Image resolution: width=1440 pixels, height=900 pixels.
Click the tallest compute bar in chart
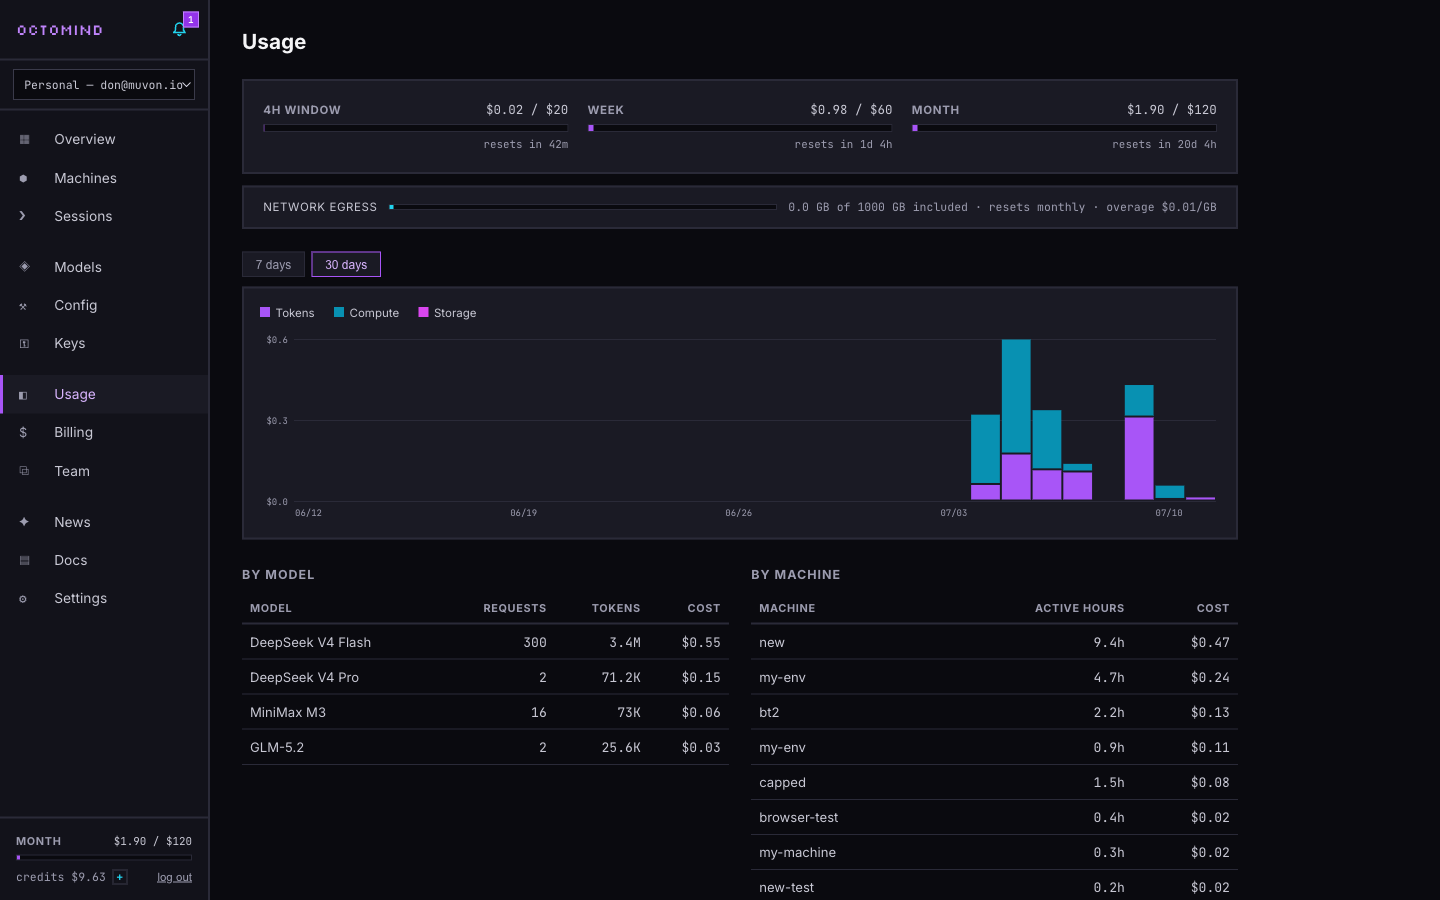point(1016,396)
